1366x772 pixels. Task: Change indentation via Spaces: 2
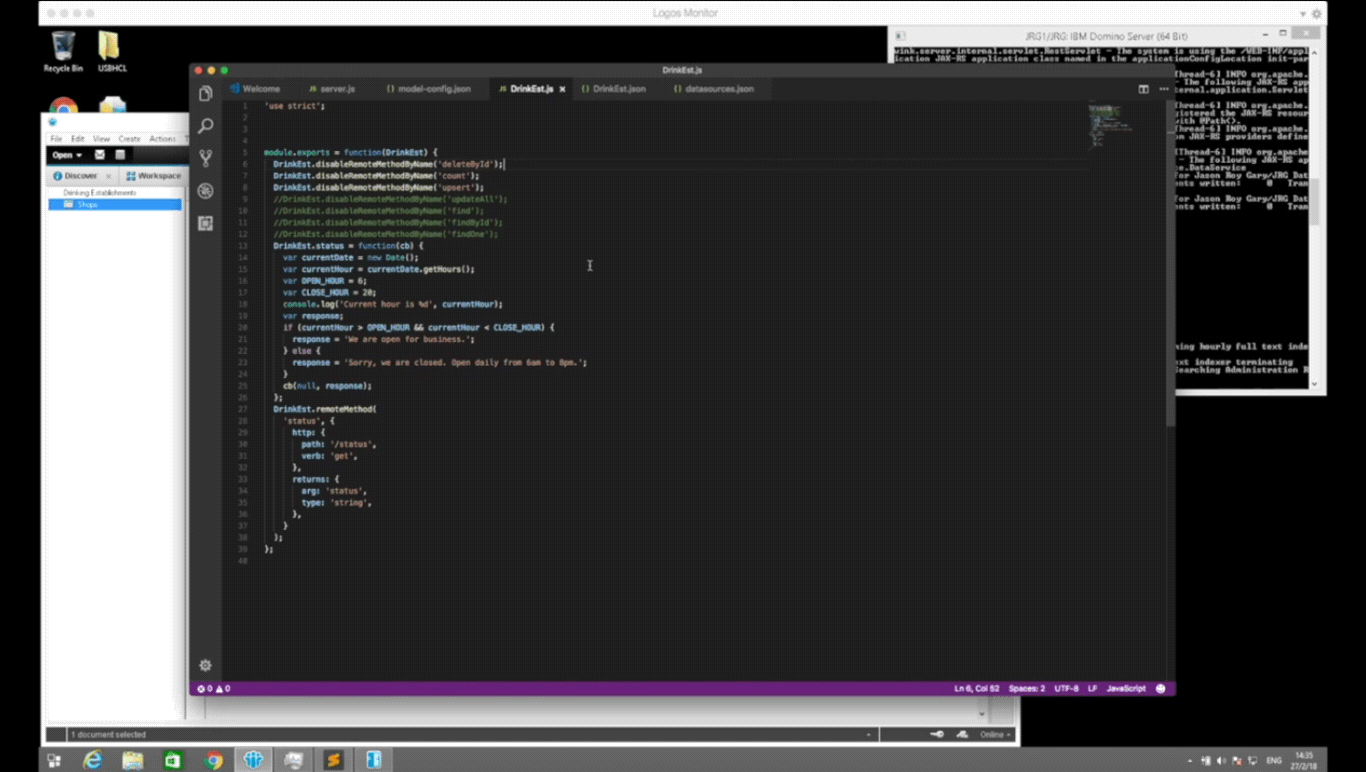(1027, 689)
